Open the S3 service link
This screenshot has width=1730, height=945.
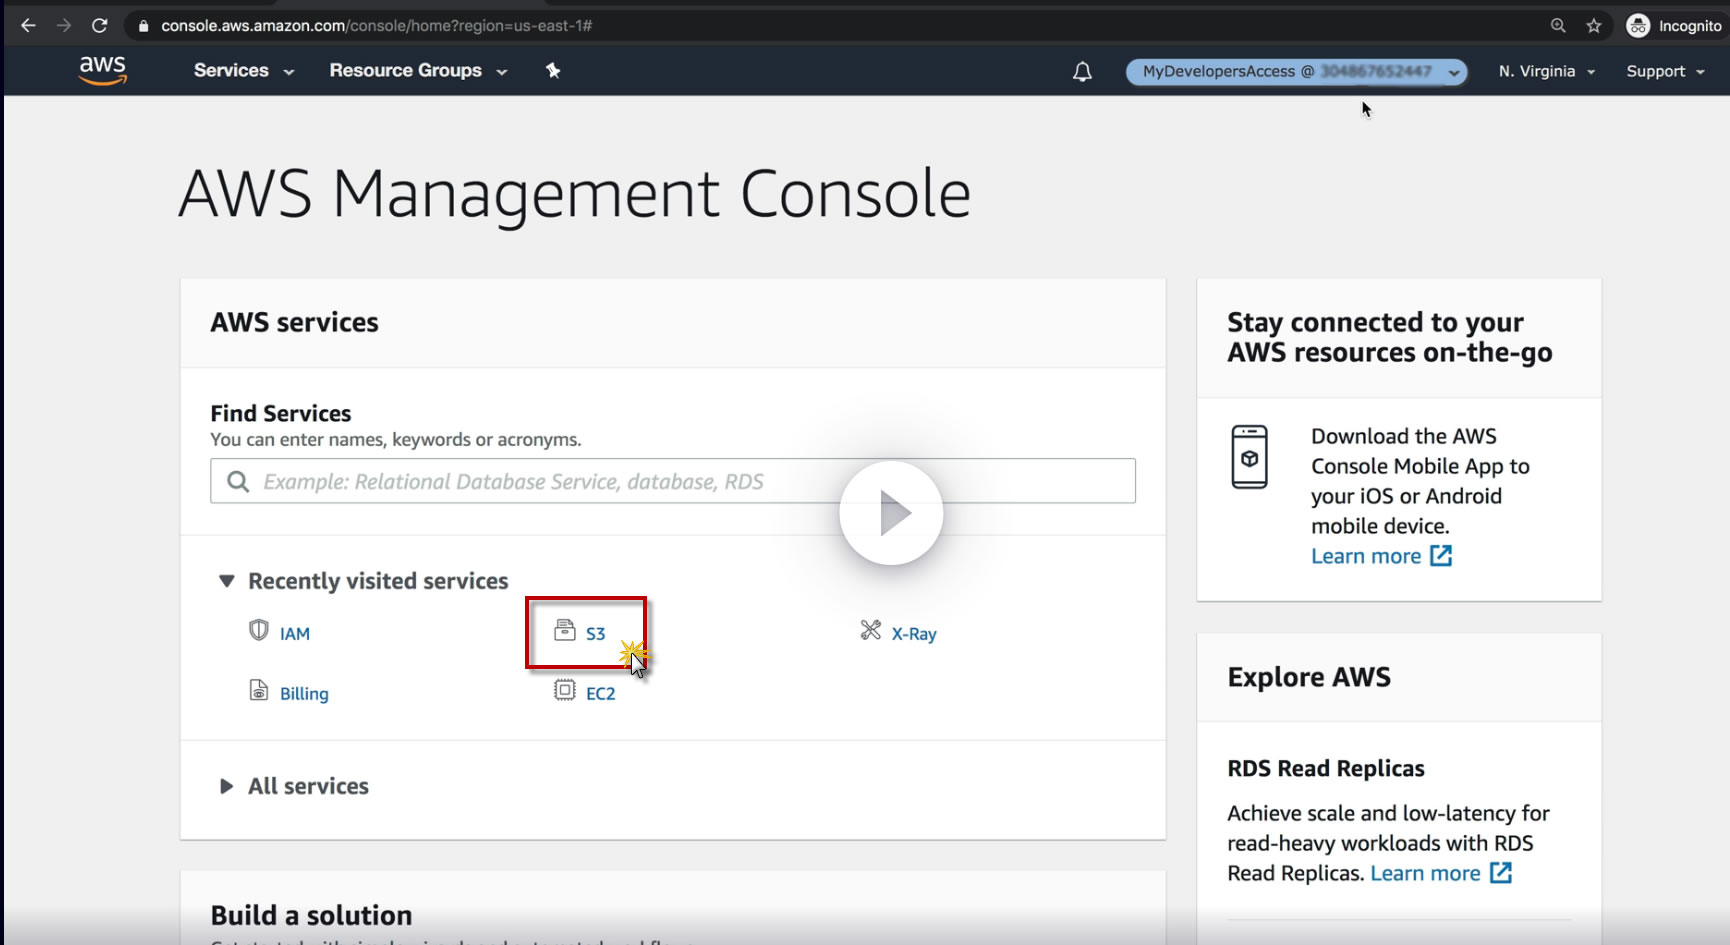click(596, 634)
